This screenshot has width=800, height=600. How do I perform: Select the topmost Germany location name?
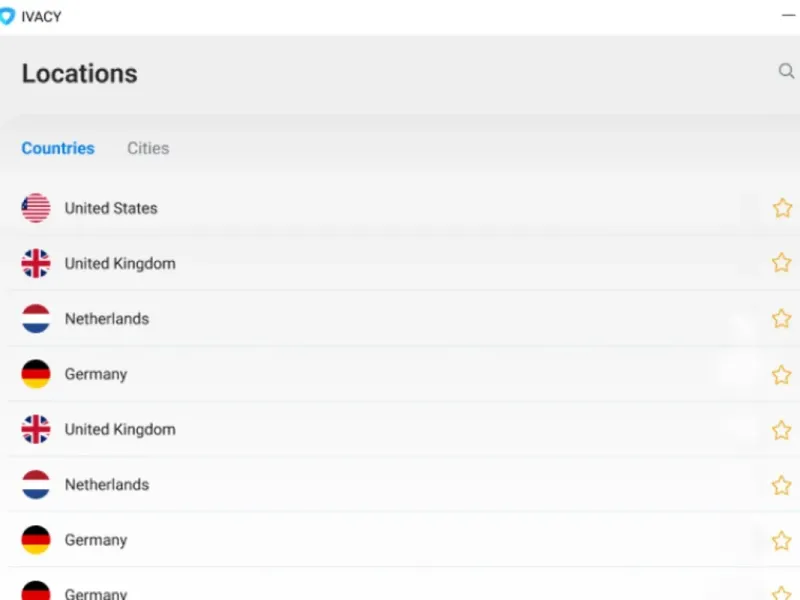click(96, 374)
